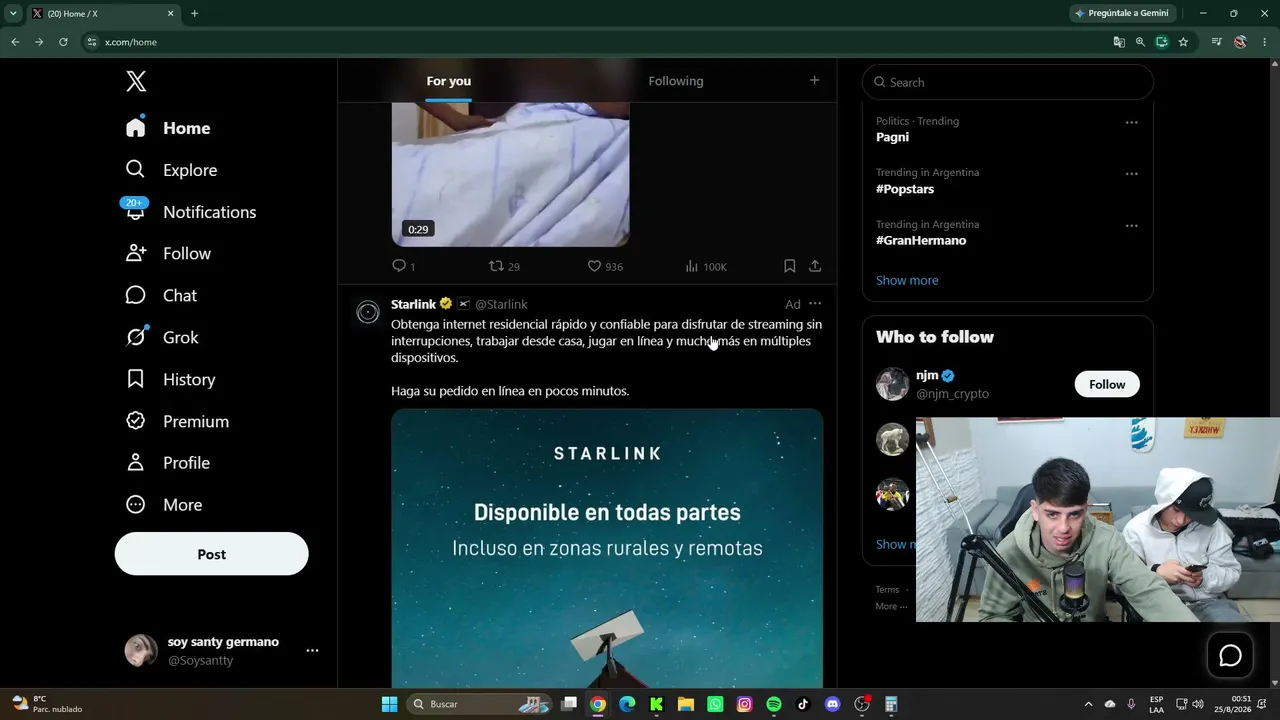The image size is (1280, 720).
Task: Open njm profile avatar in Who to follow
Action: 892,384
